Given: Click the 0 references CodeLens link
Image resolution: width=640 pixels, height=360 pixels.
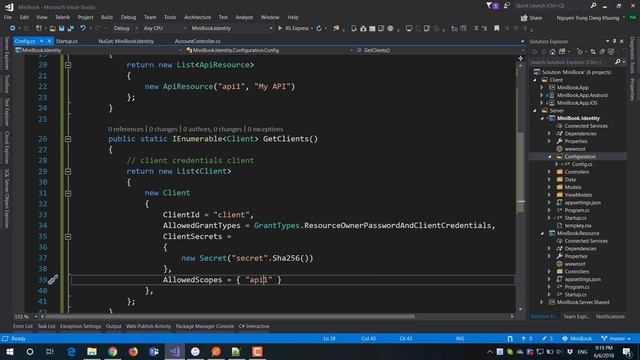Looking at the screenshot, I should coord(126,129).
